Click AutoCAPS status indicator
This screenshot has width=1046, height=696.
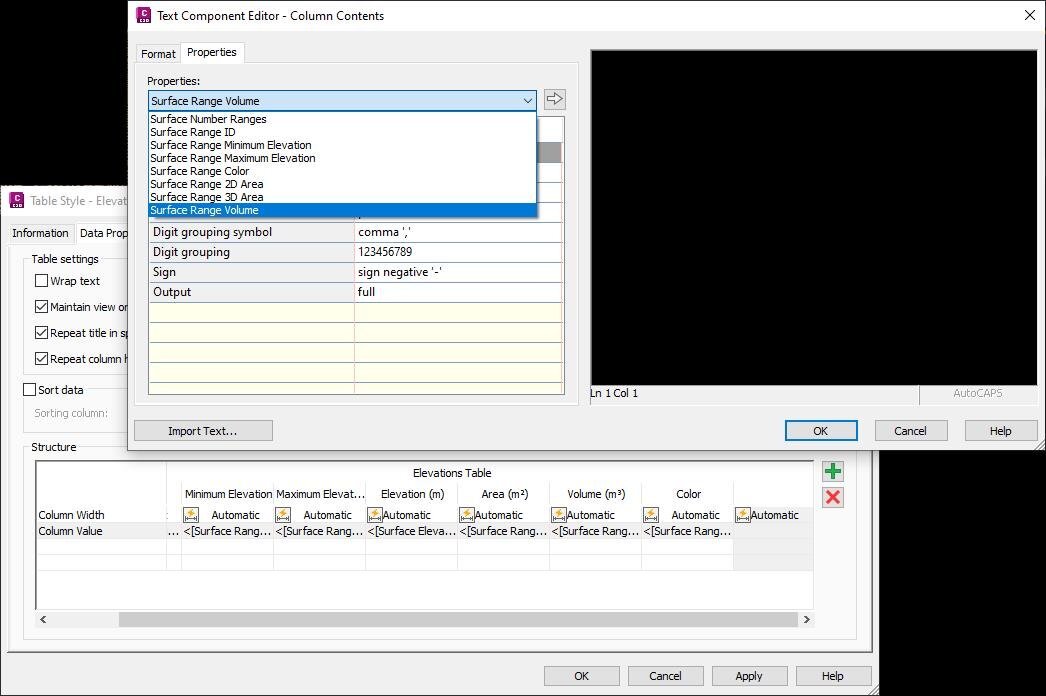(977, 394)
